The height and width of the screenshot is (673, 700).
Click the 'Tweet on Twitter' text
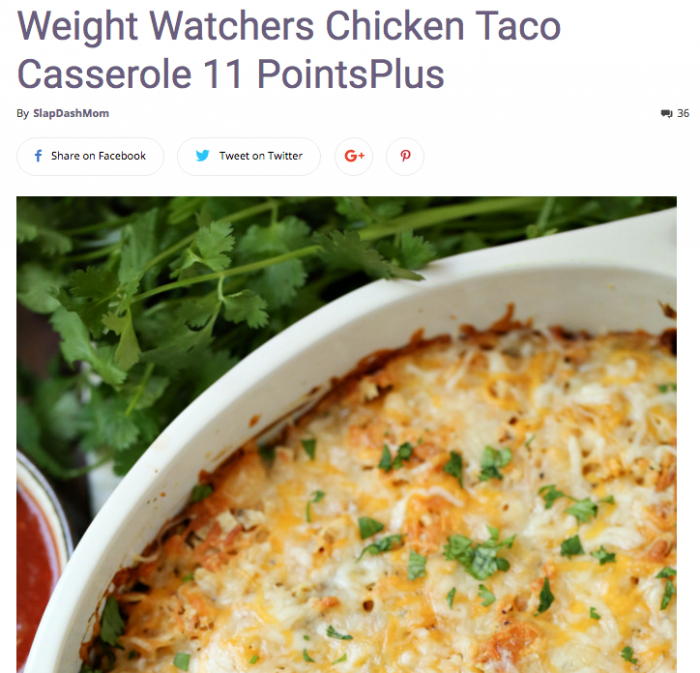(261, 156)
